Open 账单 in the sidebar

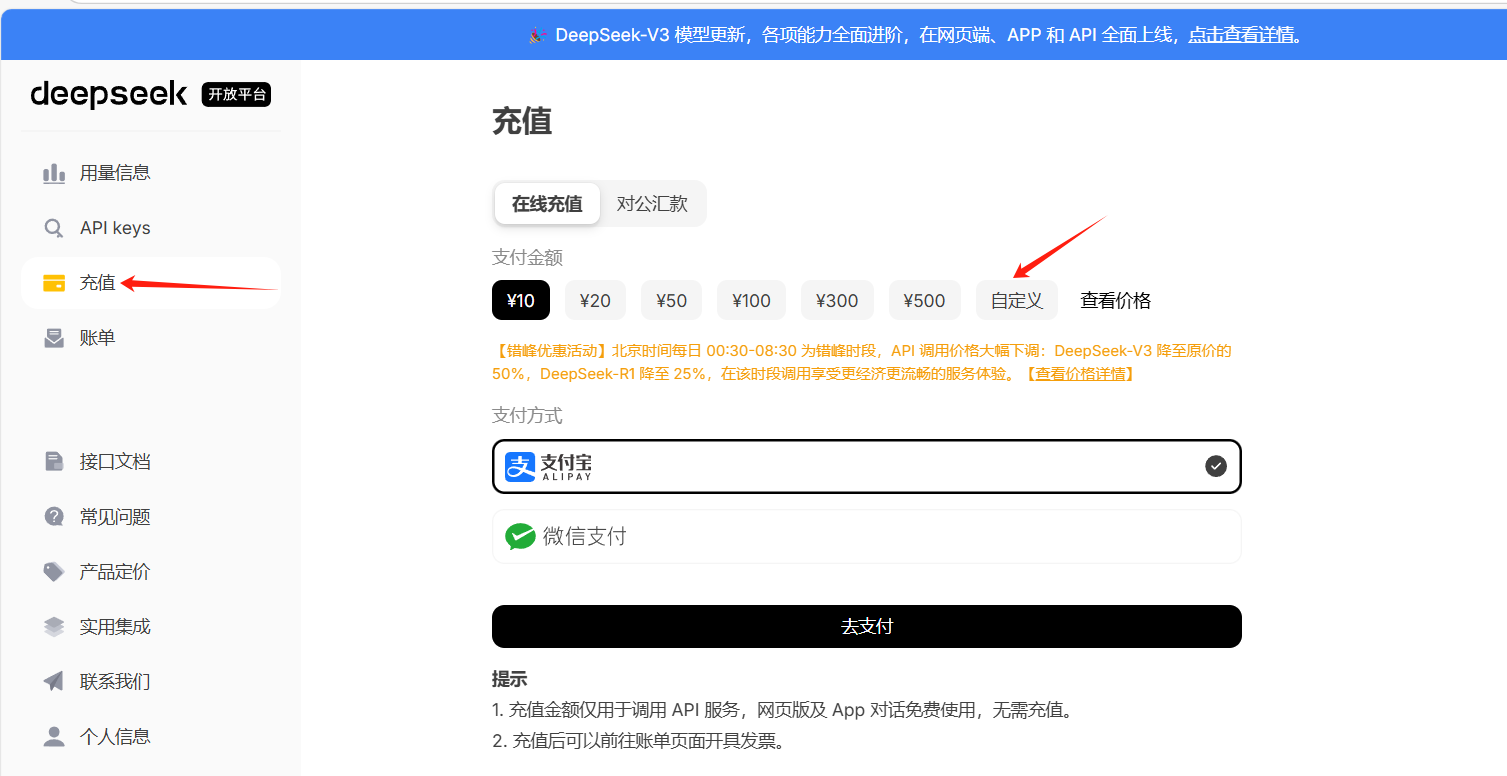coord(150,338)
